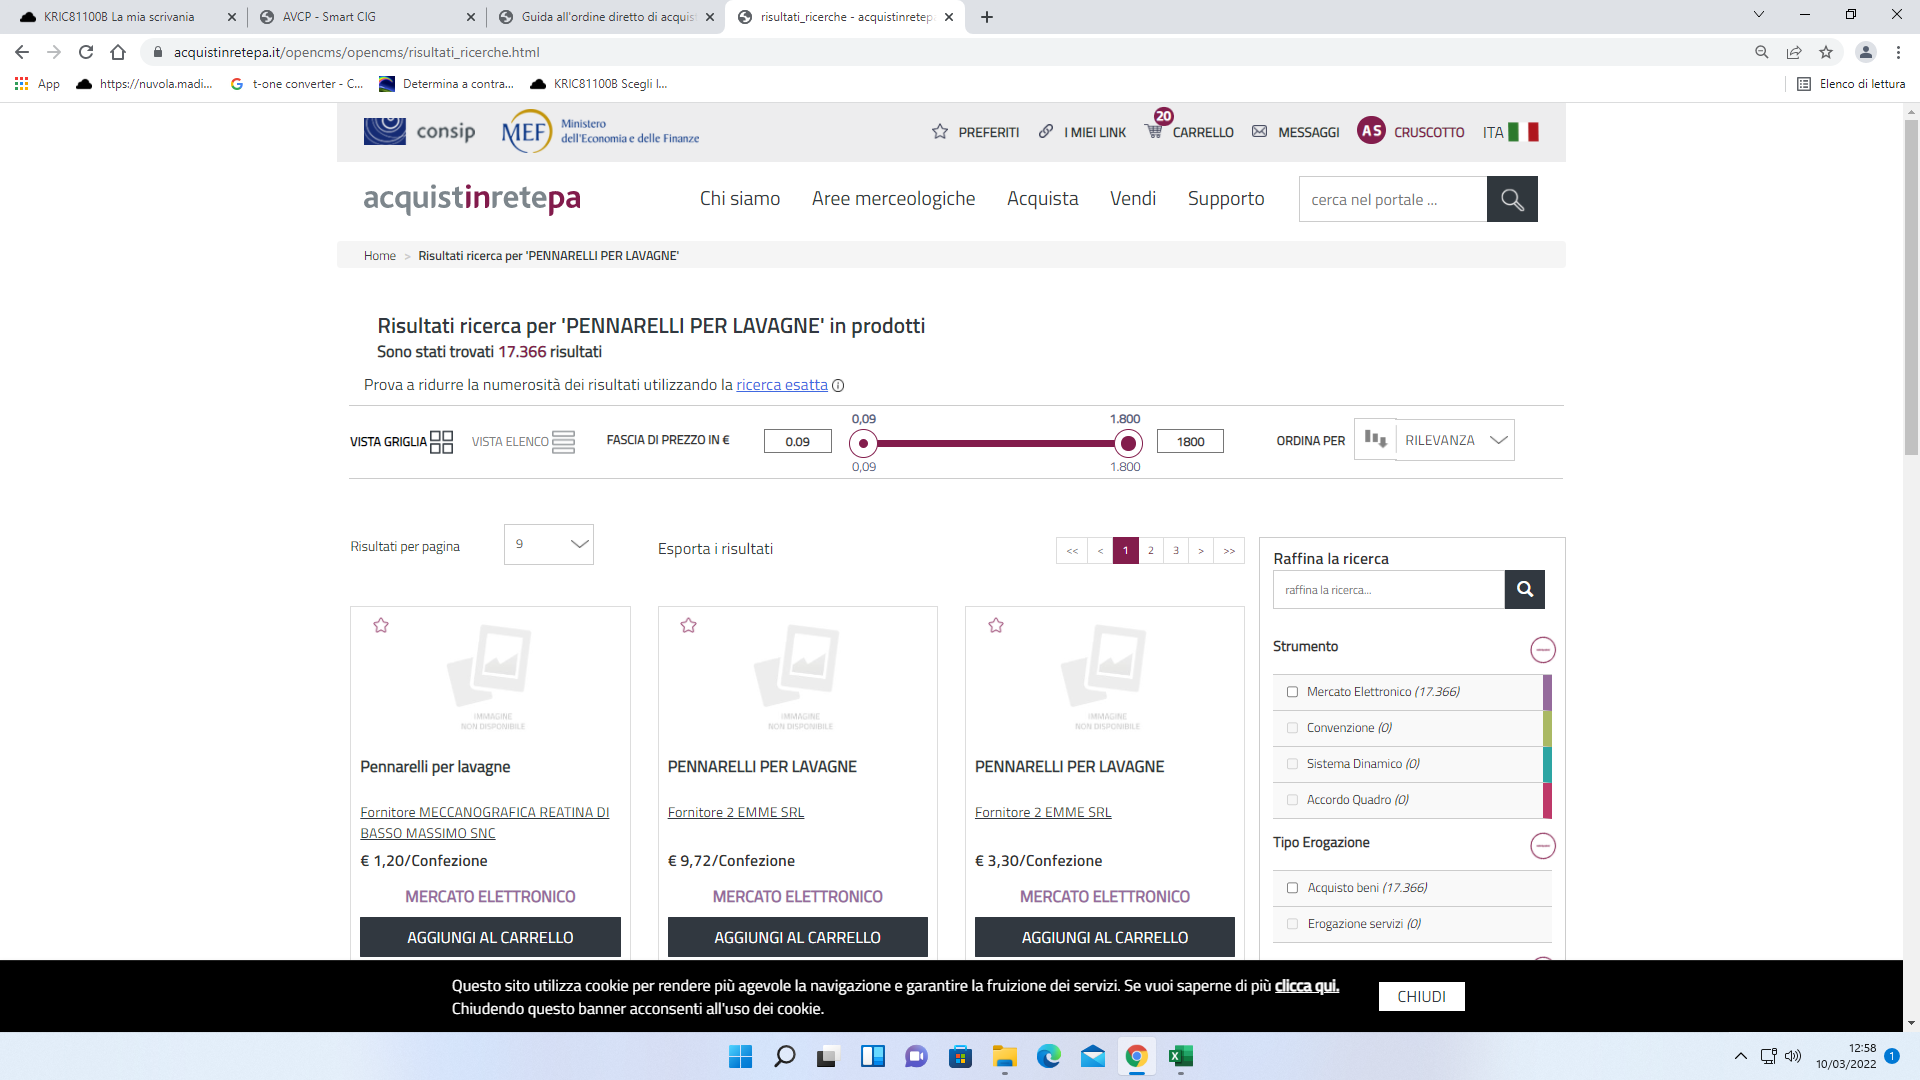Open the Acquista menu

[1042, 199]
